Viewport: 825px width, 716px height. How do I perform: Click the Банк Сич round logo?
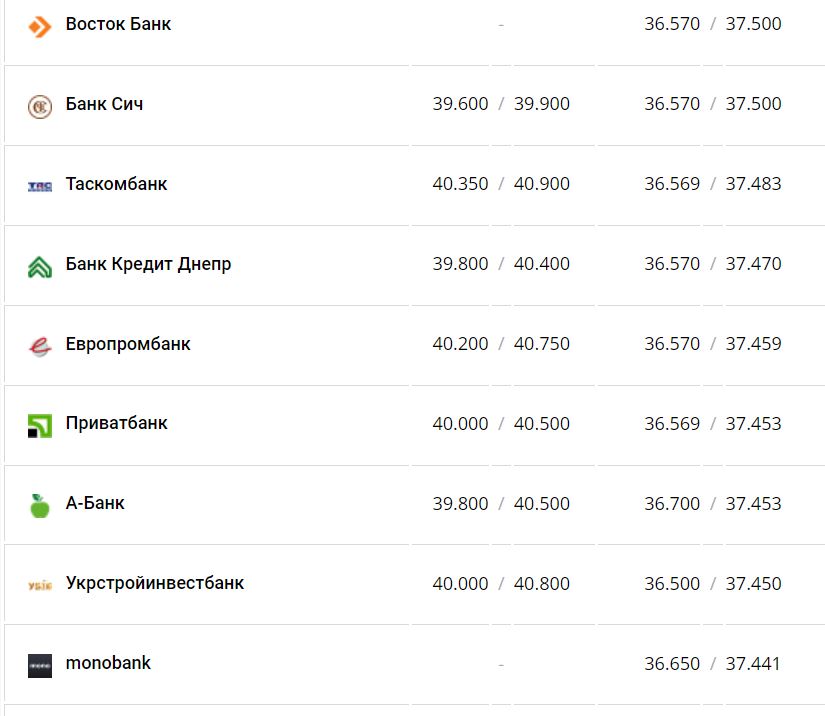pyautogui.click(x=39, y=107)
